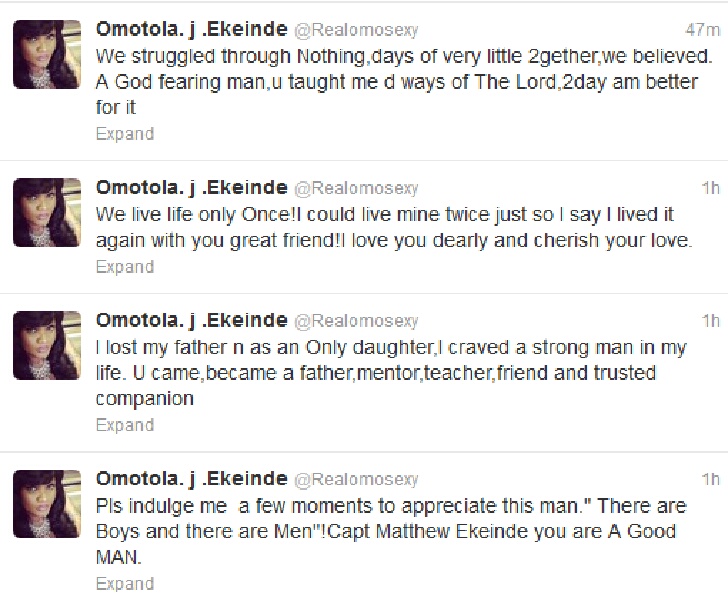Expand the "I lost my father" tweet
This screenshot has width=728, height=601.
coord(124,425)
